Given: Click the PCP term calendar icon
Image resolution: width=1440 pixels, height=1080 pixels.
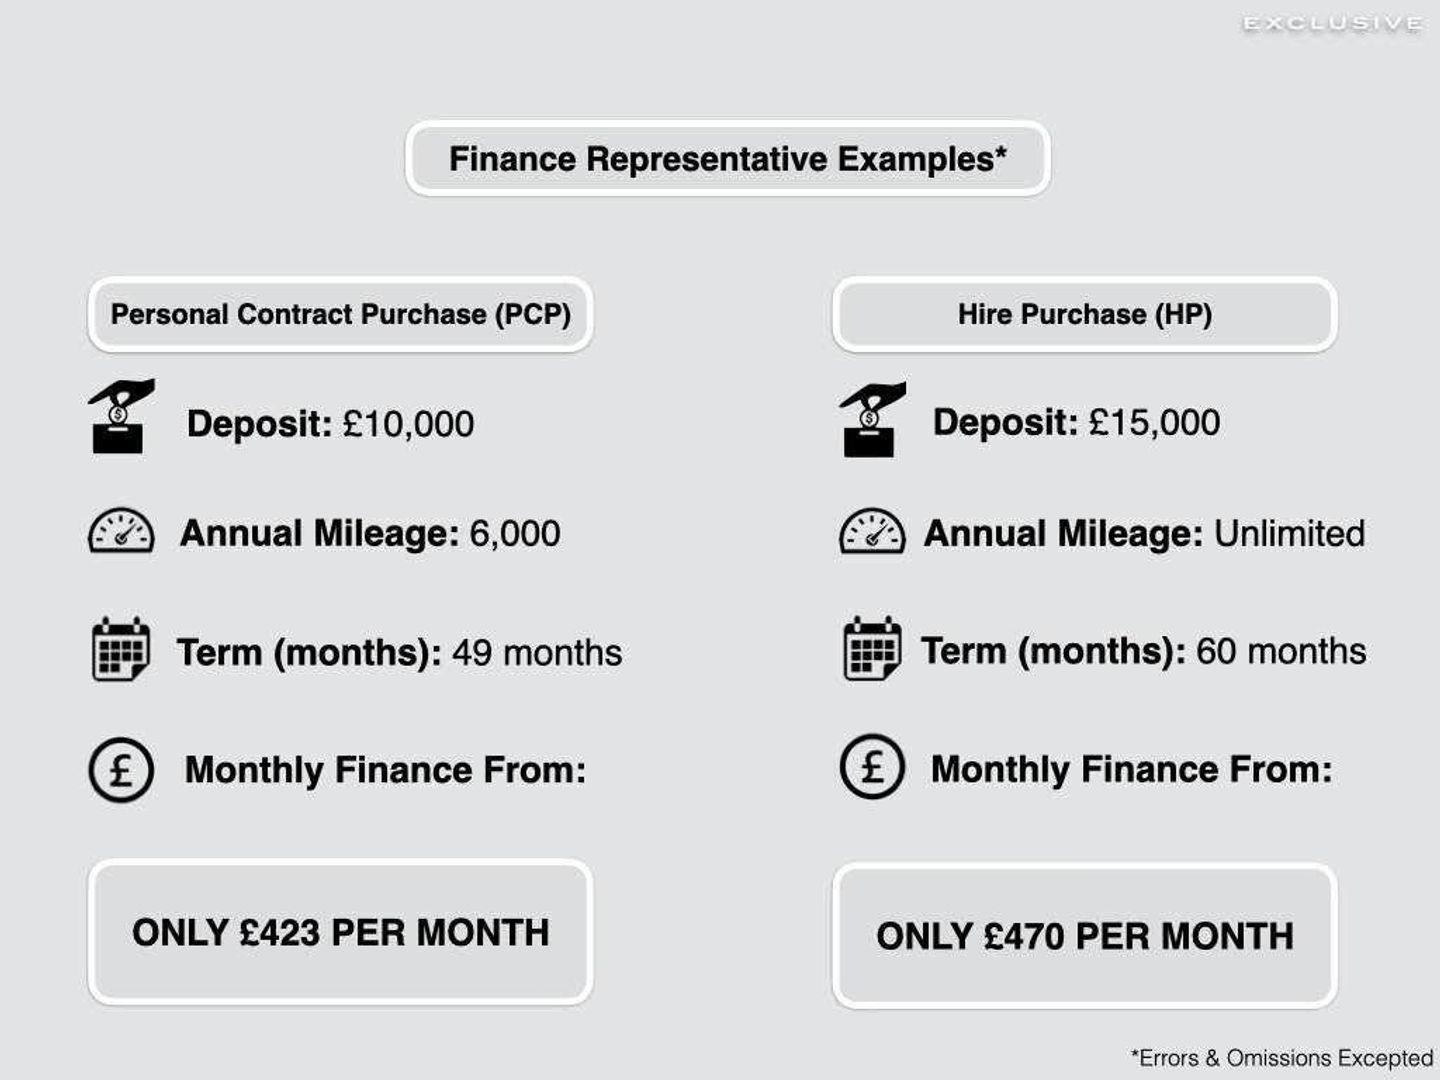Looking at the screenshot, I should (x=121, y=648).
